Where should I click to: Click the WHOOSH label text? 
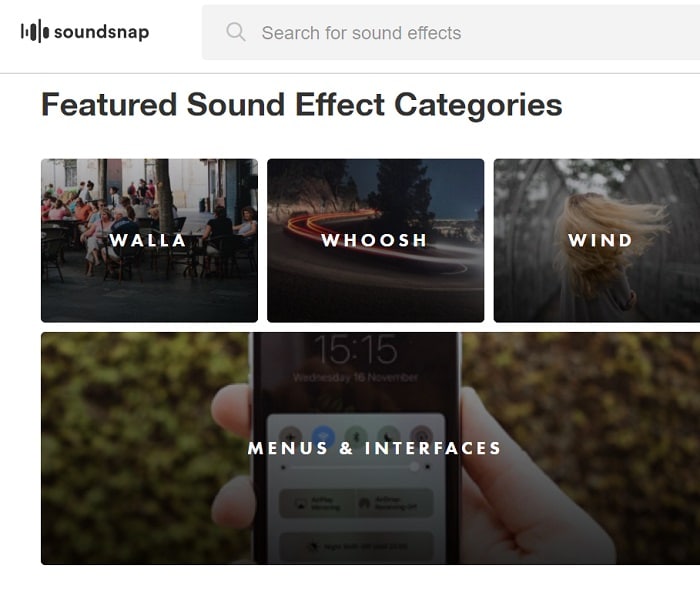click(x=374, y=240)
